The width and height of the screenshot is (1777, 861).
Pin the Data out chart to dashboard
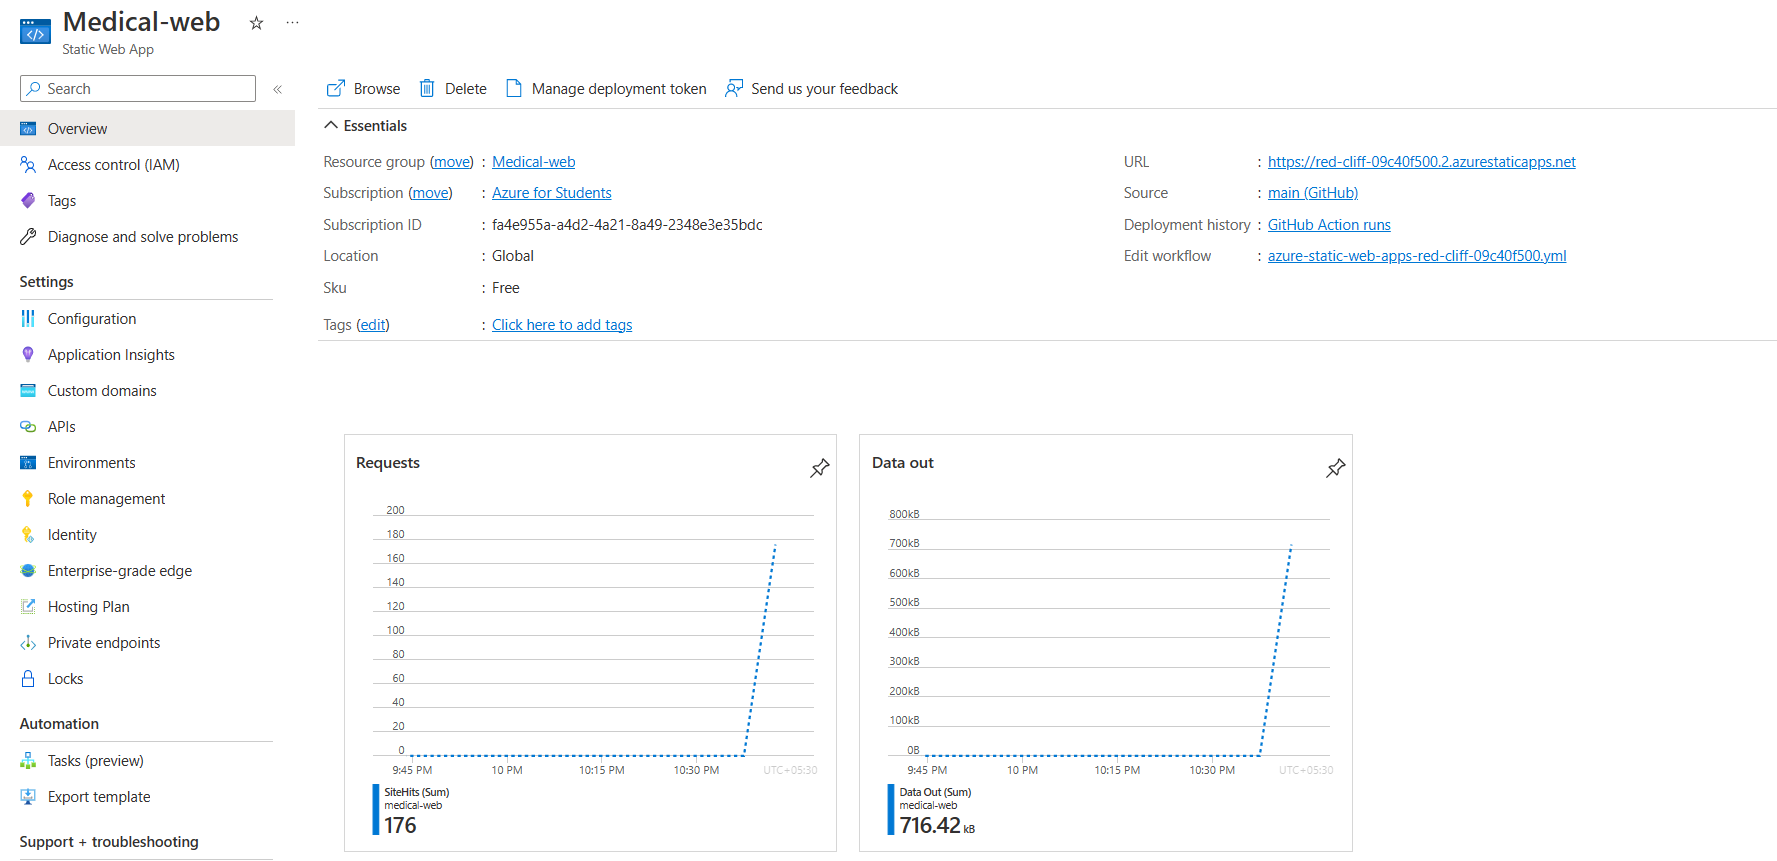point(1336,467)
